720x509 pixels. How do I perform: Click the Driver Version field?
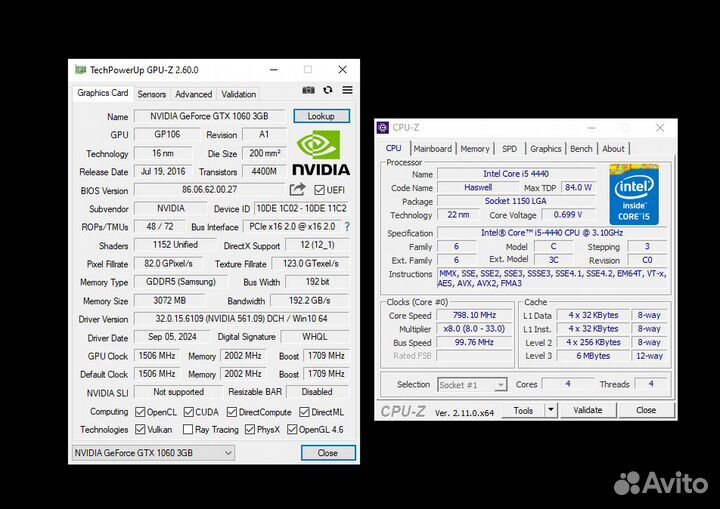coord(242,318)
